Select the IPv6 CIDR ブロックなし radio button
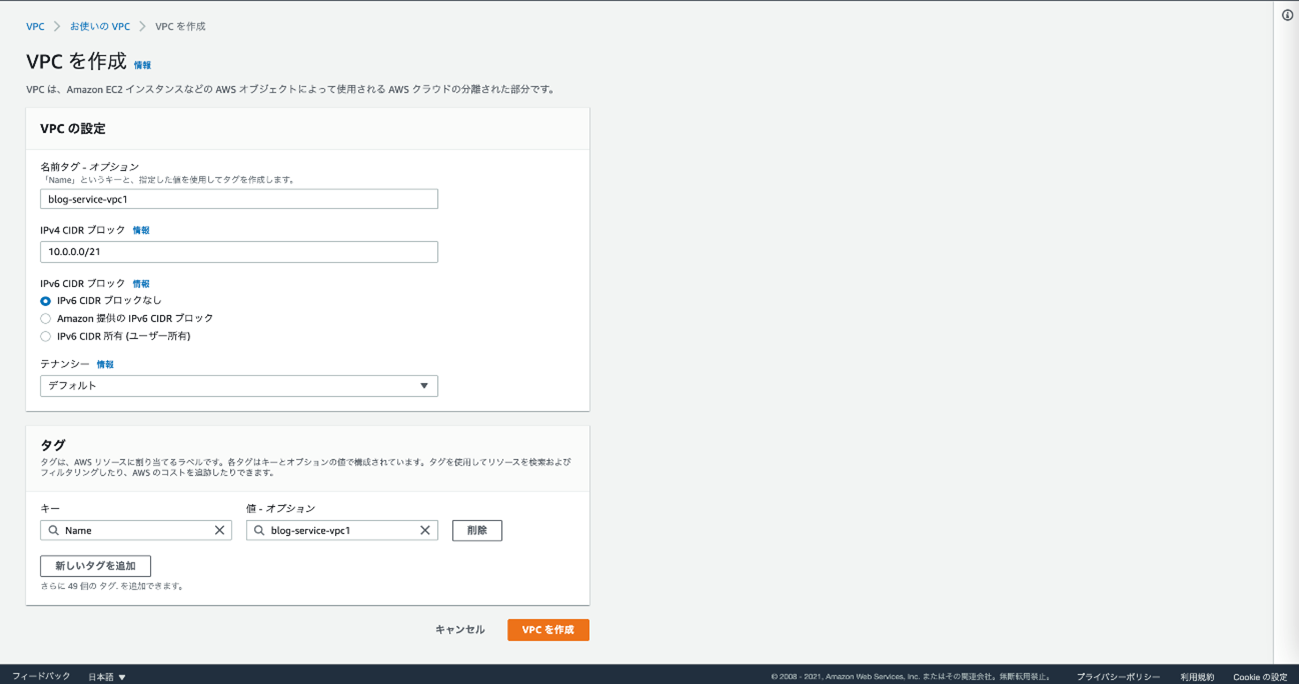 (46, 301)
